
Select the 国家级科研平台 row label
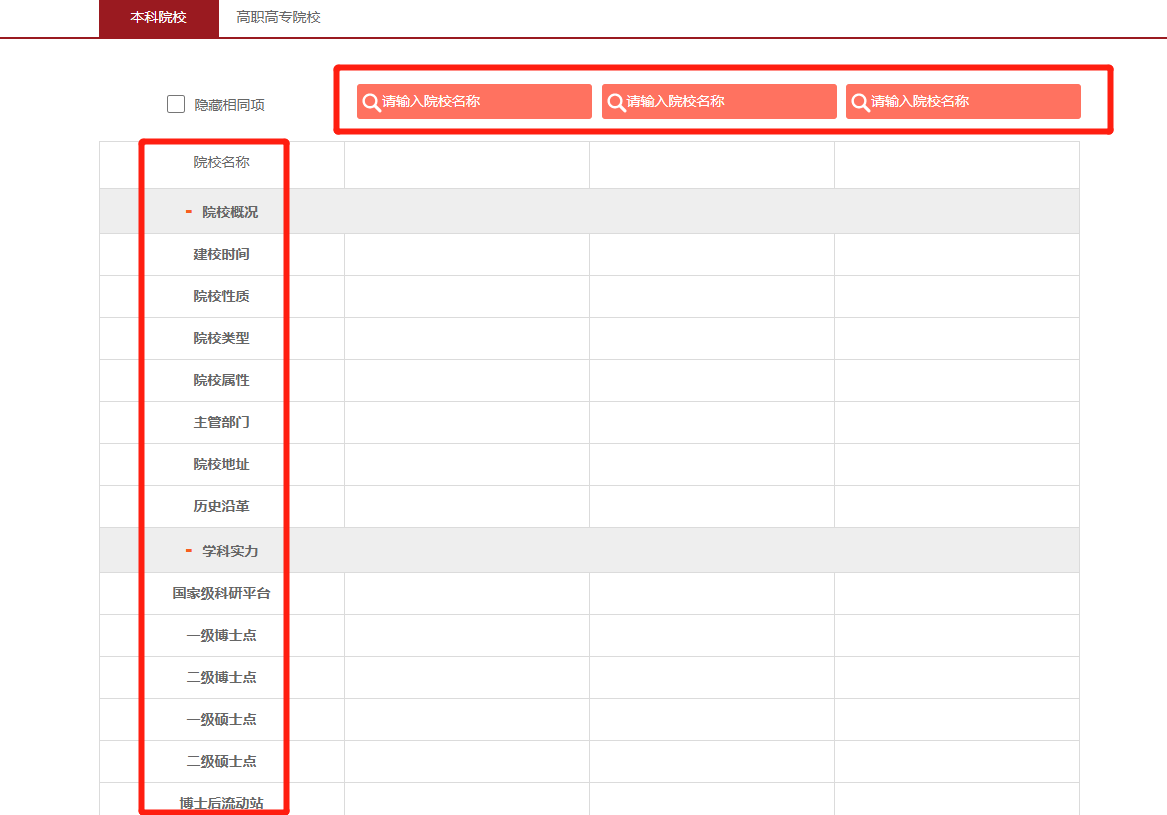[x=221, y=594]
